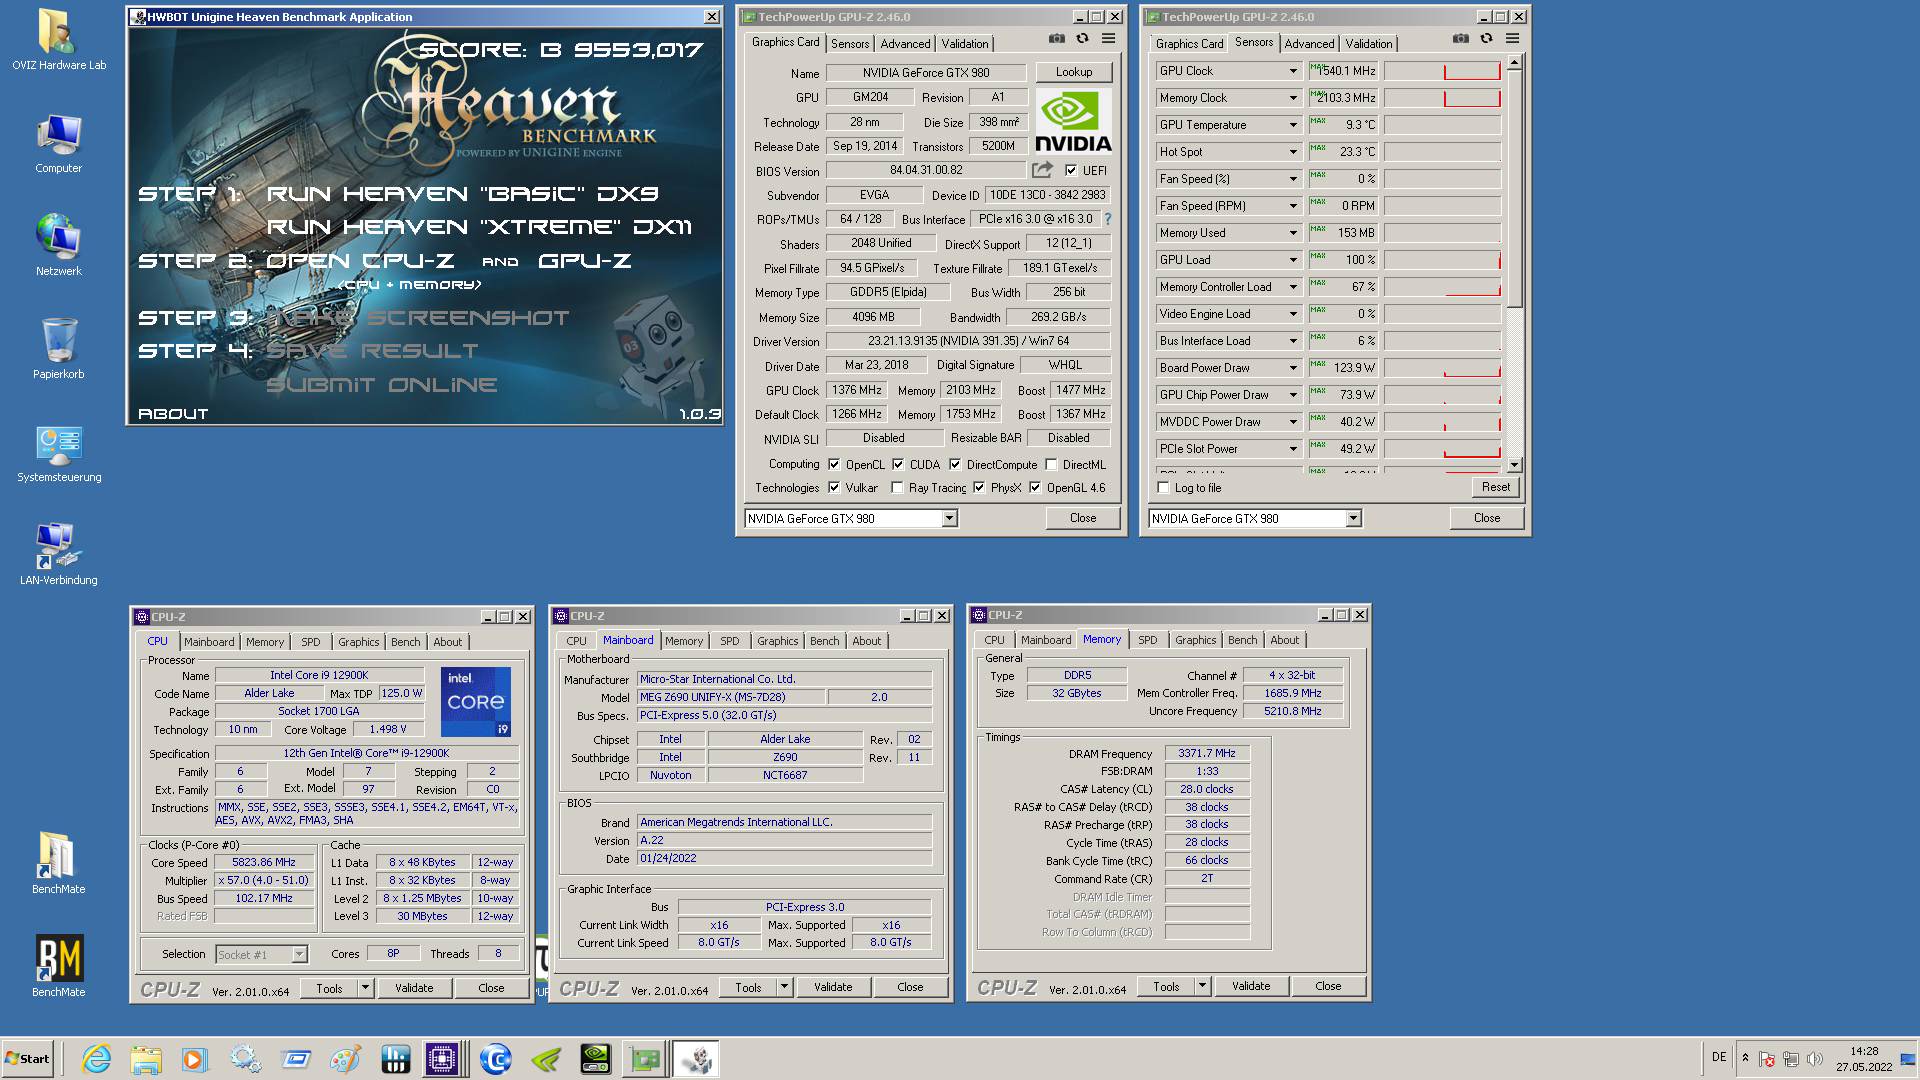Viewport: 1920px width, 1080px height.
Task: Select the Computer desktop icon
Action: (x=58, y=143)
